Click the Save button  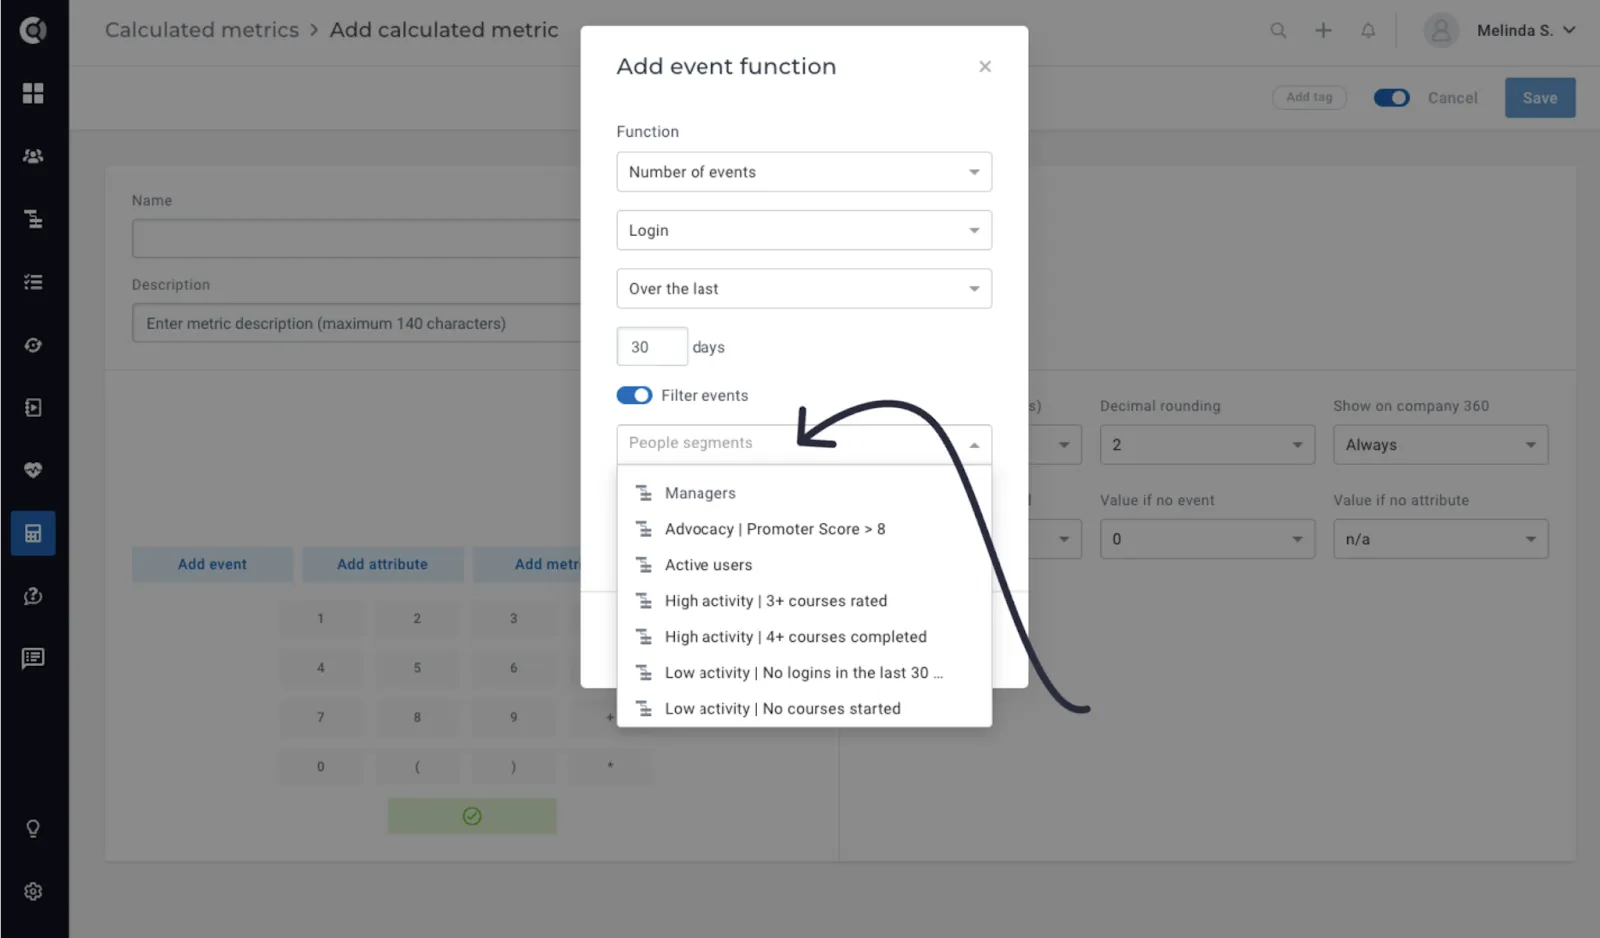[1540, 98]
